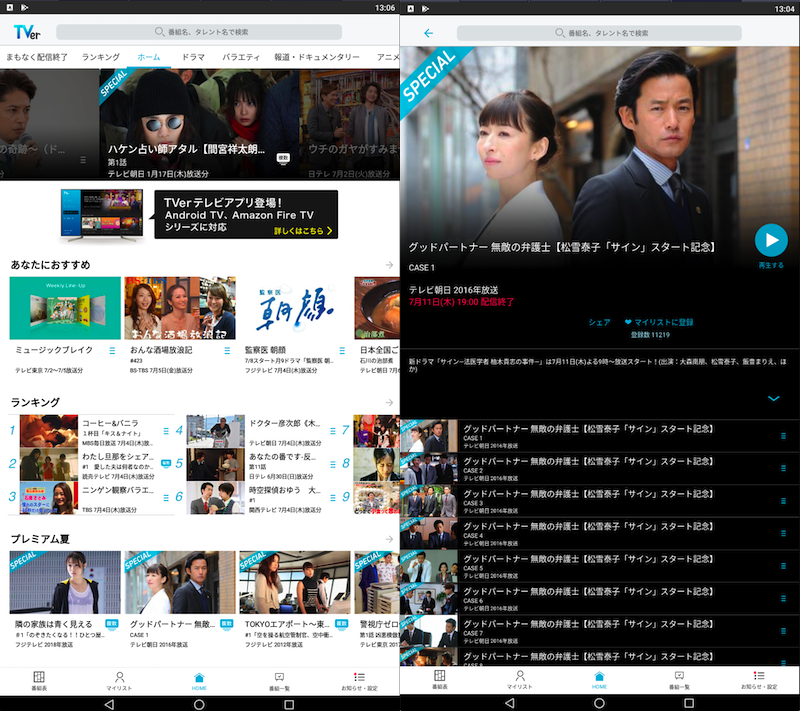Viewport: 800px width, 711px height.
Task: Go back using the arrow beside the search bar
Action: (x=429, y=33)
